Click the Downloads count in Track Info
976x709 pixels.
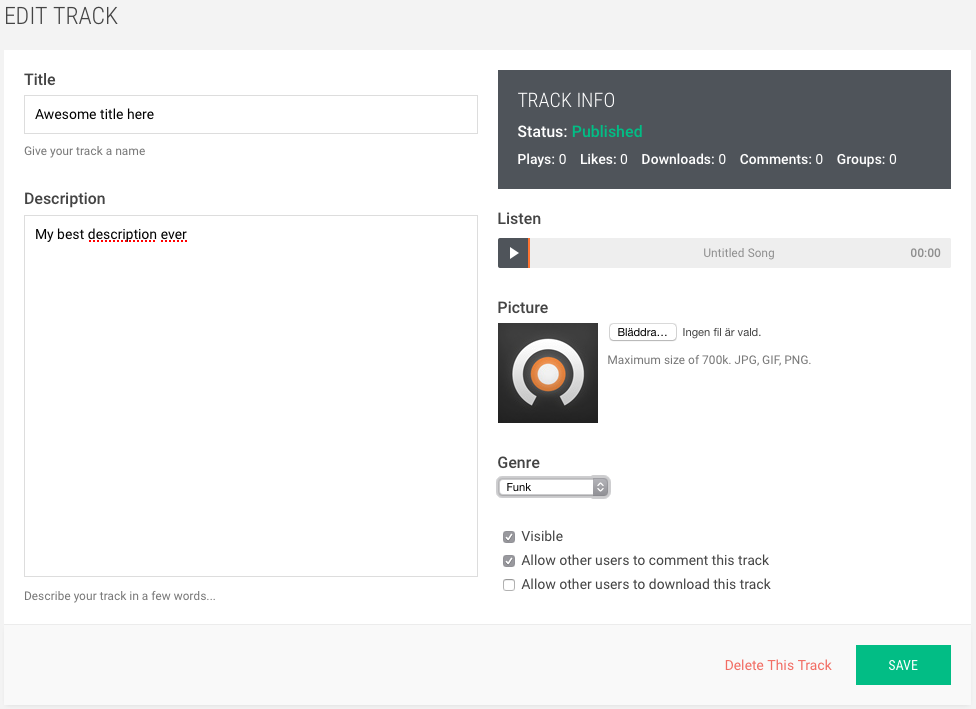tap(683, 159)
